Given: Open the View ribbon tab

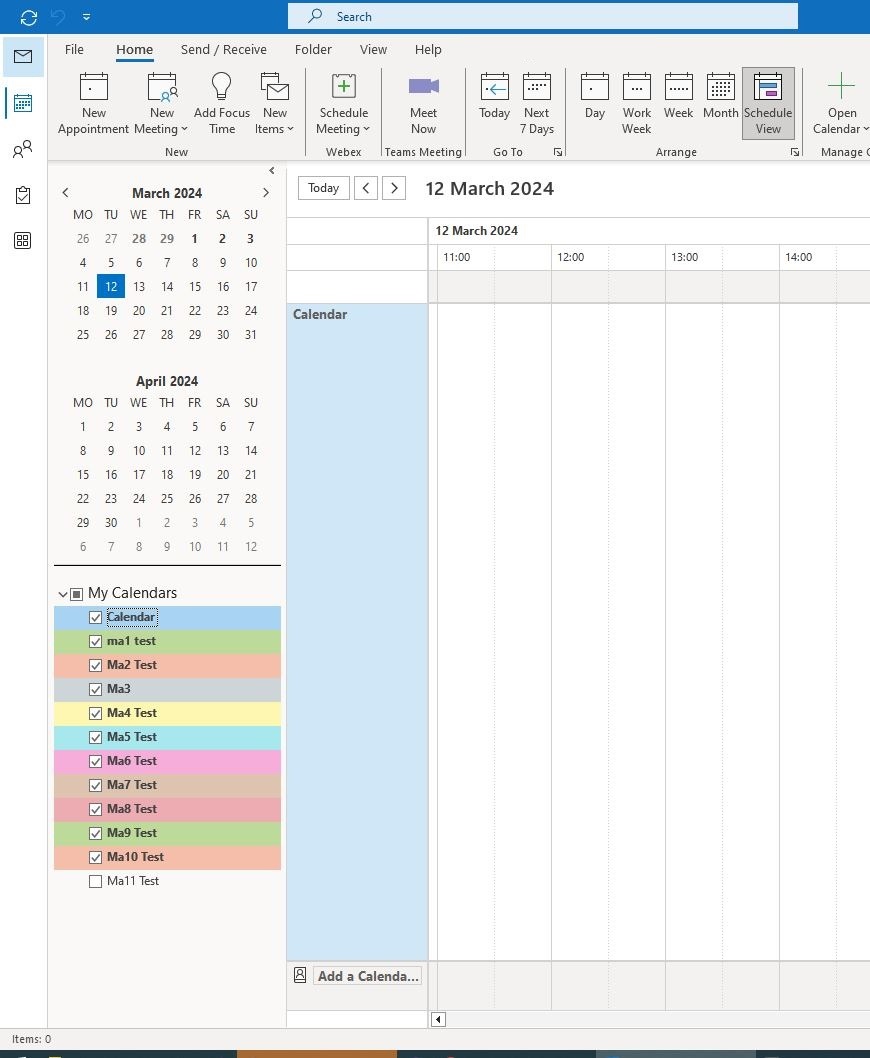Looking at the screenshot, I should tap(373, 49).
